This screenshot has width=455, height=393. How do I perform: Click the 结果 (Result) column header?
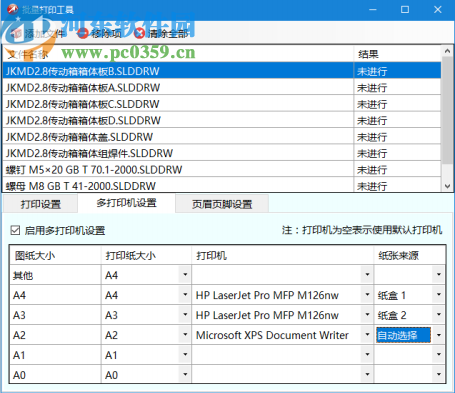397,54
